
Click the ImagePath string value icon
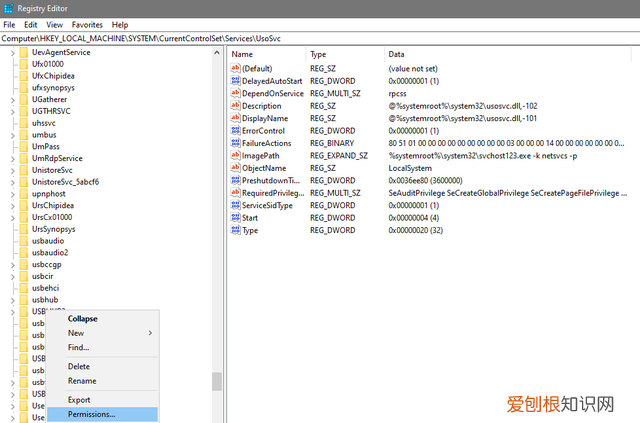[235, 156]
